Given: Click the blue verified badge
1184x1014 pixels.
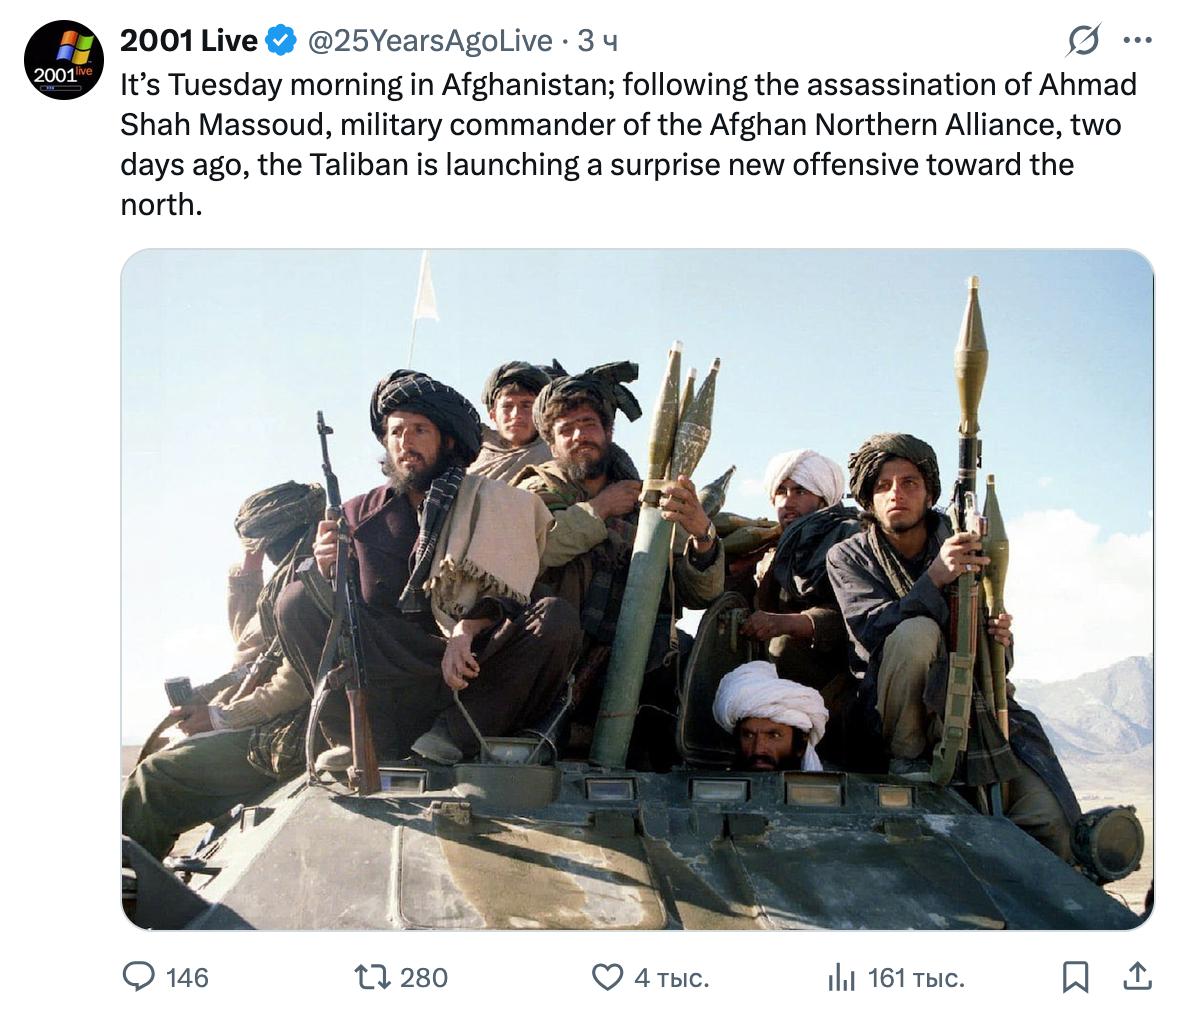Looking at the screenshot, I should tap(282, 41).
